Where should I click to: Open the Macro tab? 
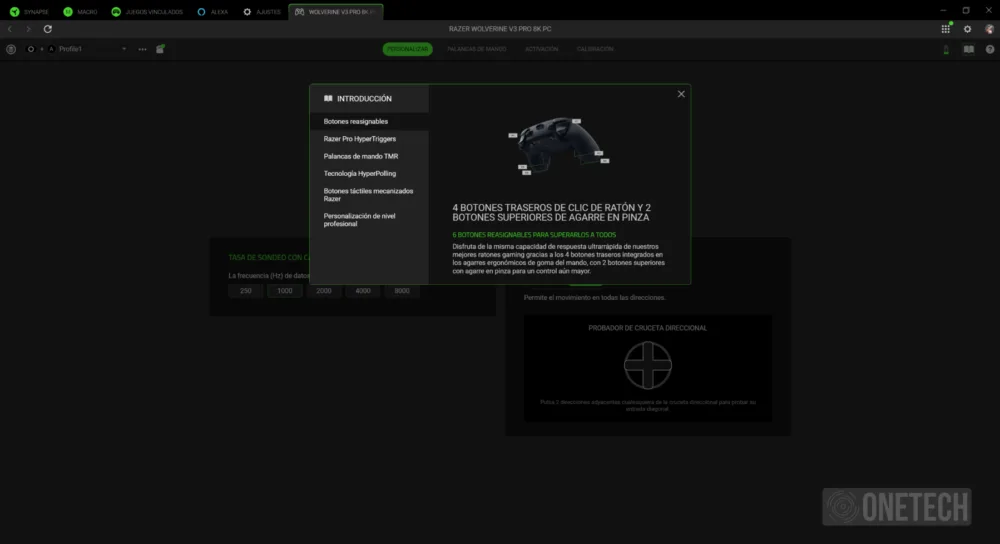click(x=80, y=11)
